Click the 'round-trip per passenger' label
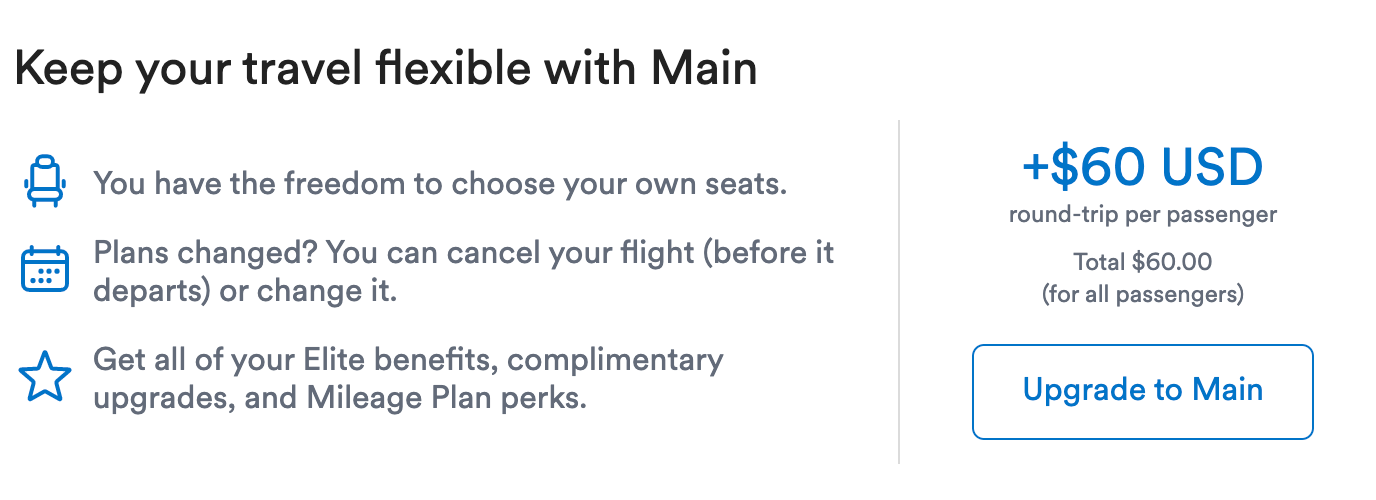Viewport: 1376px width, 500px height. (1142, 214)
